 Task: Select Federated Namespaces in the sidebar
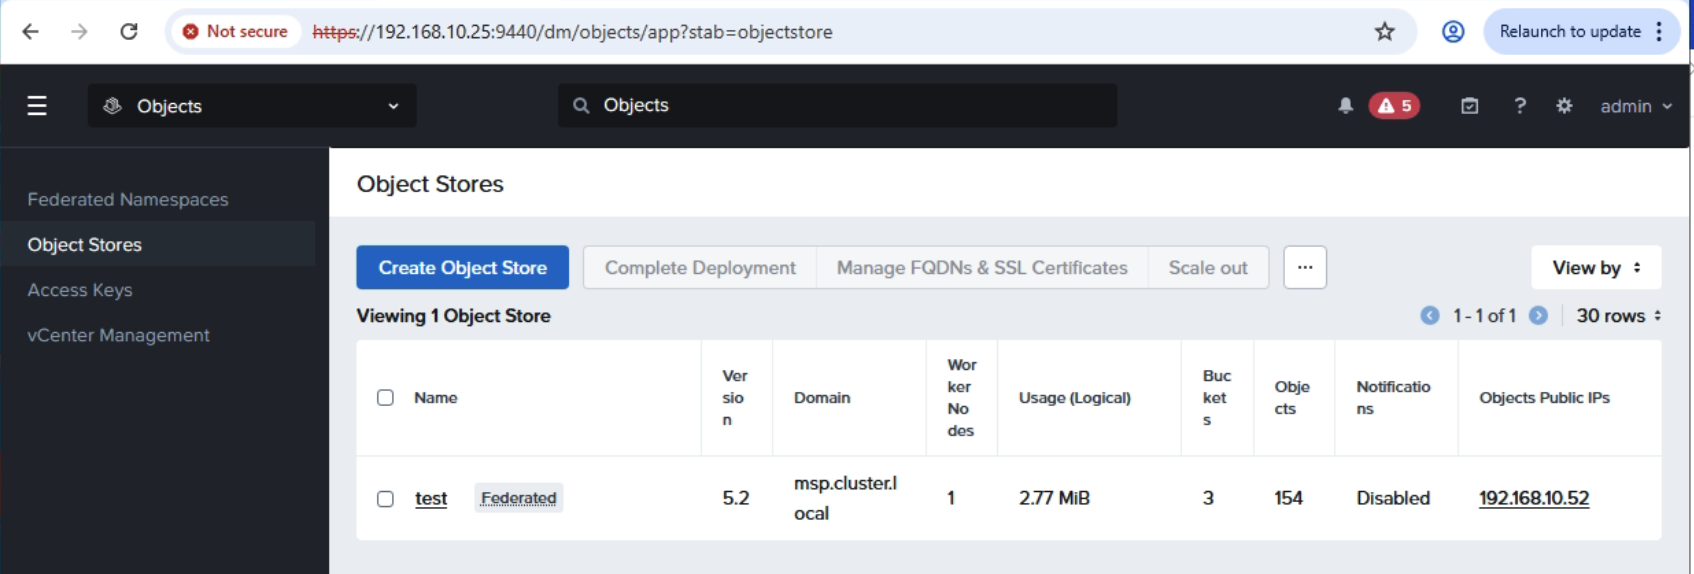point(128,200)
